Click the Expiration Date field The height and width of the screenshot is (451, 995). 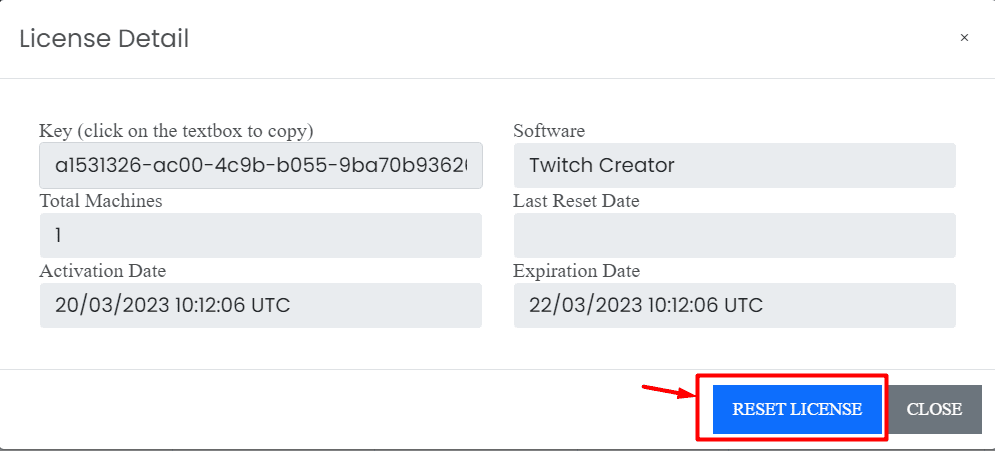tap(734, 305)
